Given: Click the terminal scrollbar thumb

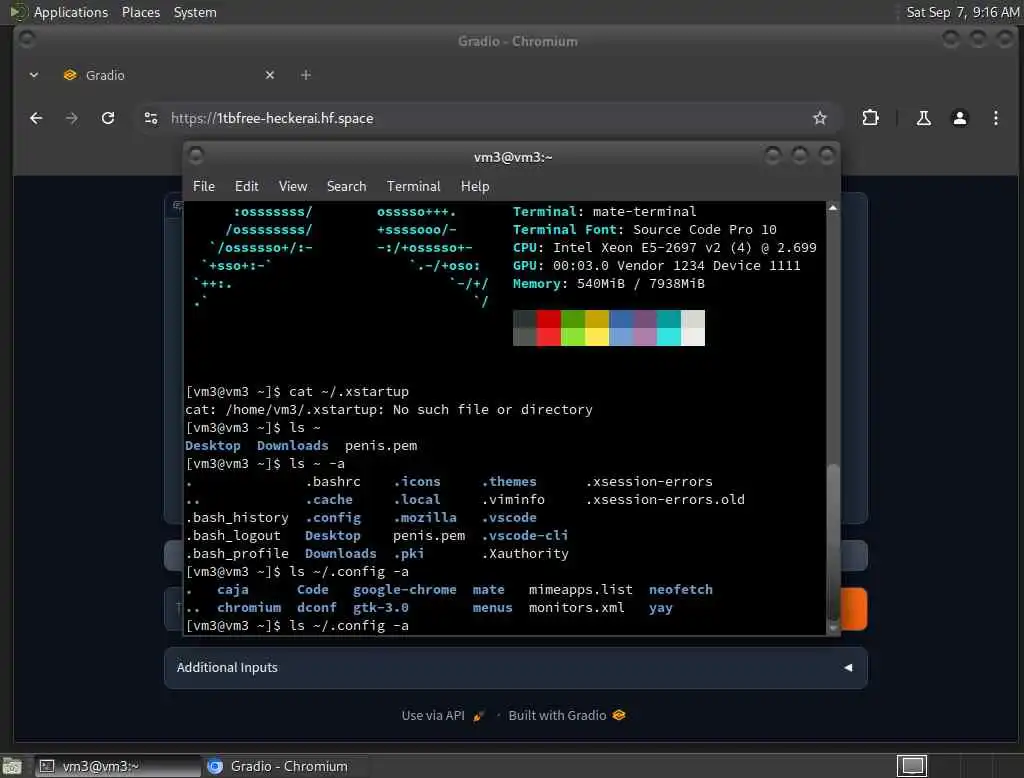Looking at the screenshot, I should (833, 542).
